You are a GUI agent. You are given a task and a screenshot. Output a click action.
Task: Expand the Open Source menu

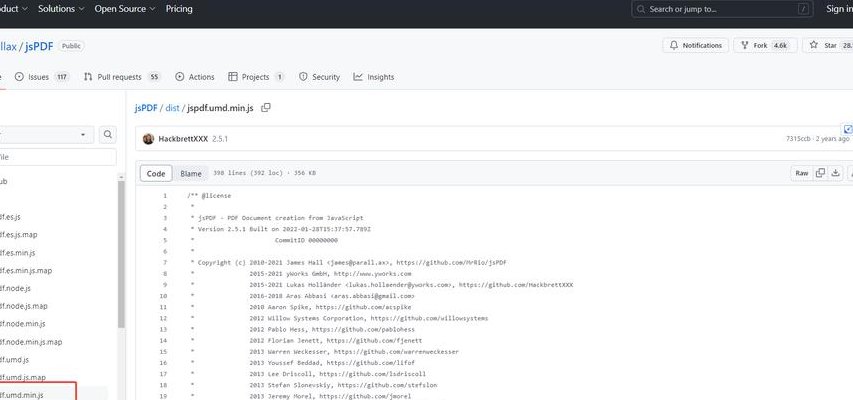[125, 9]
